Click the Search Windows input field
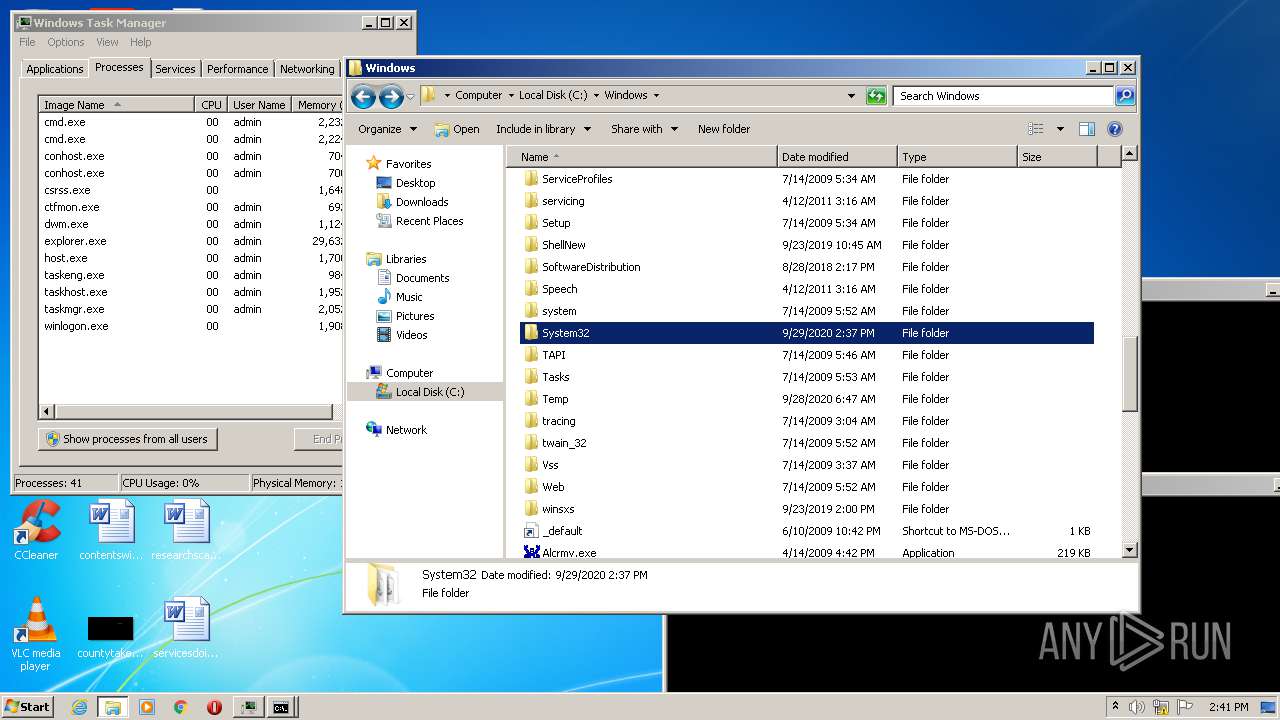 [x=1003, y=96]
